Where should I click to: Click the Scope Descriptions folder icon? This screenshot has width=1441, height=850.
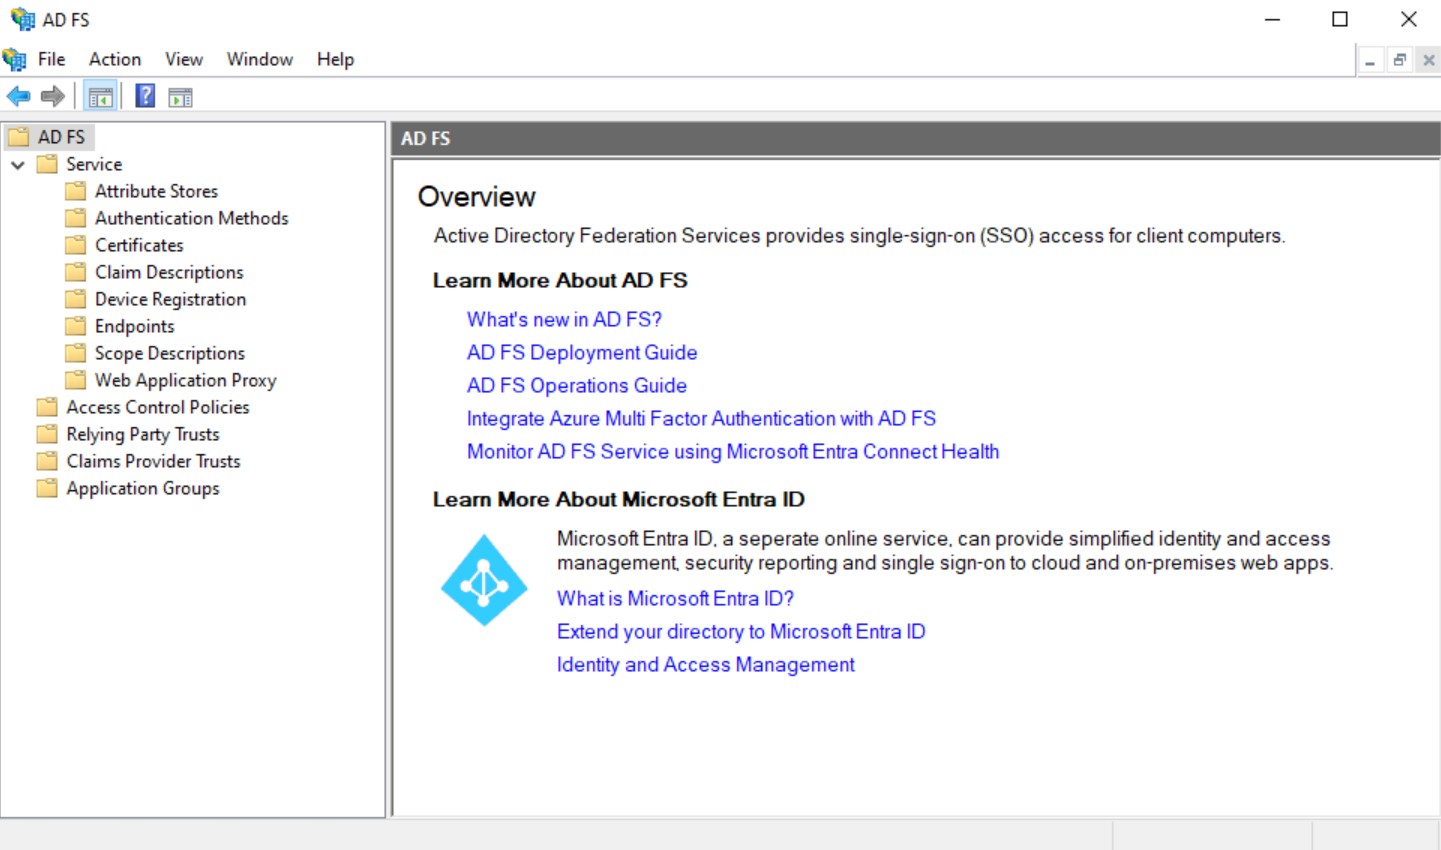tap(76, 352)
